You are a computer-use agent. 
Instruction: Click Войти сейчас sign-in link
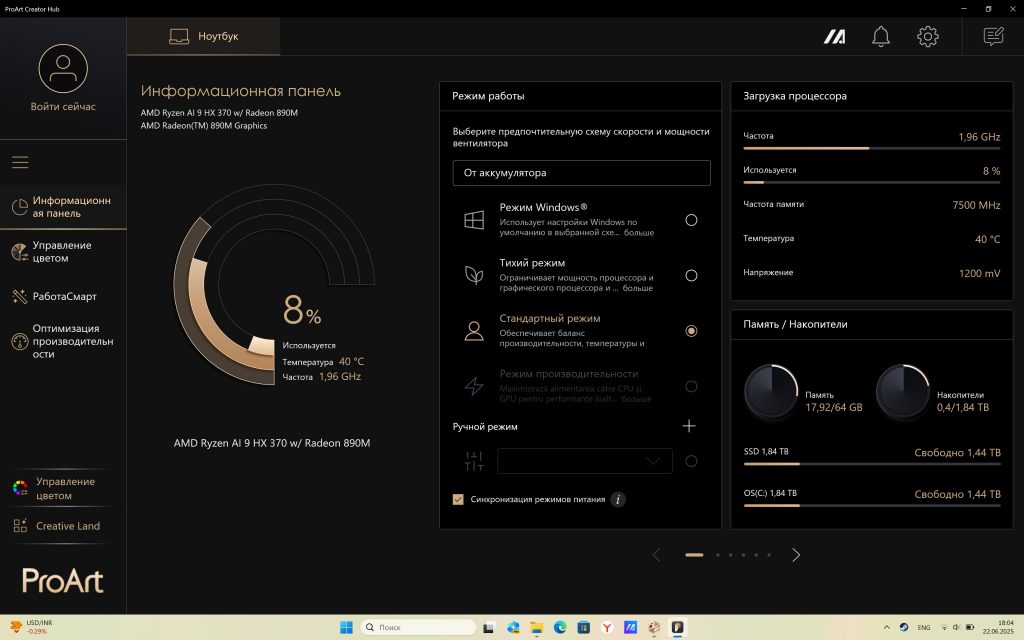tap(63, 106)
